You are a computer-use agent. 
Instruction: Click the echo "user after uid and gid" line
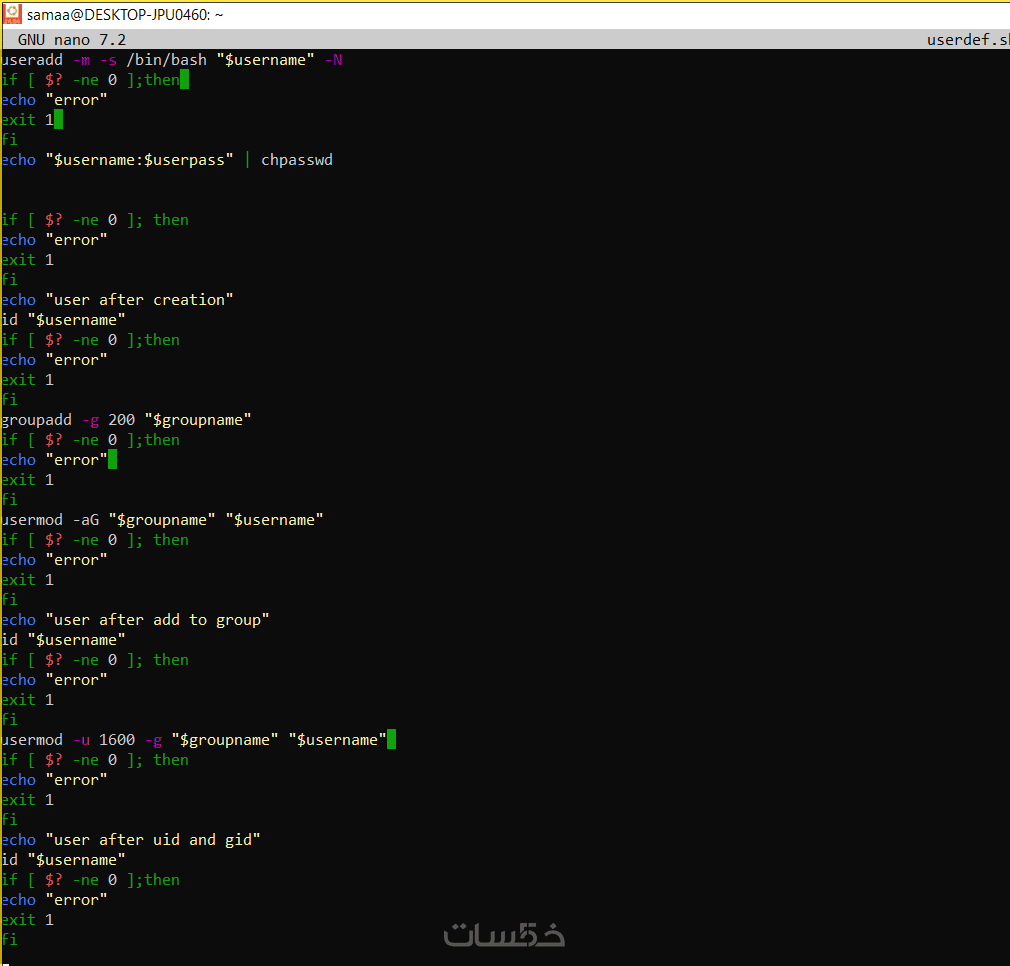coord(131,840)
